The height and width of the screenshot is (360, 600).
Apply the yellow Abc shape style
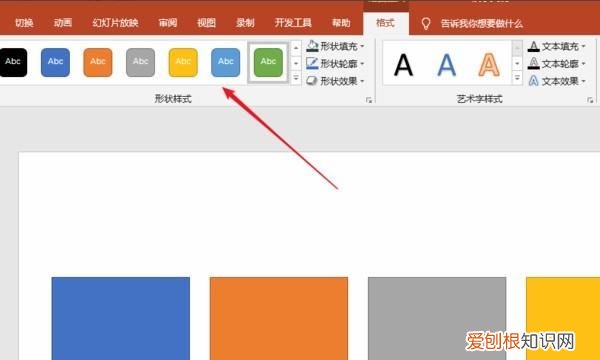point(183,62)
